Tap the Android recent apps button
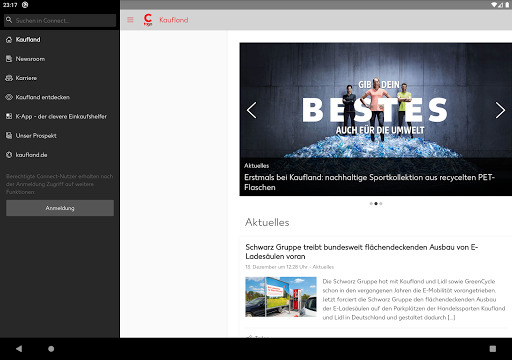Image resolution: width=512 pixels, height=360 pixels. [x=493, y=349]
